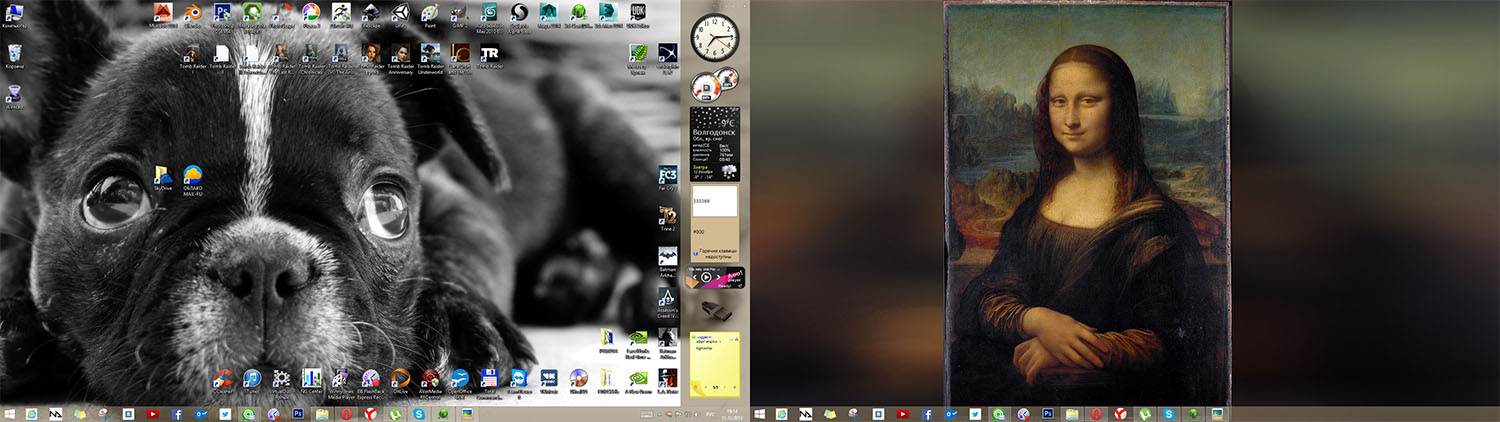The image size is (1500, 422).
Task: Open Yandex browser on left monitor taskbar
Action: pos(370,413)
